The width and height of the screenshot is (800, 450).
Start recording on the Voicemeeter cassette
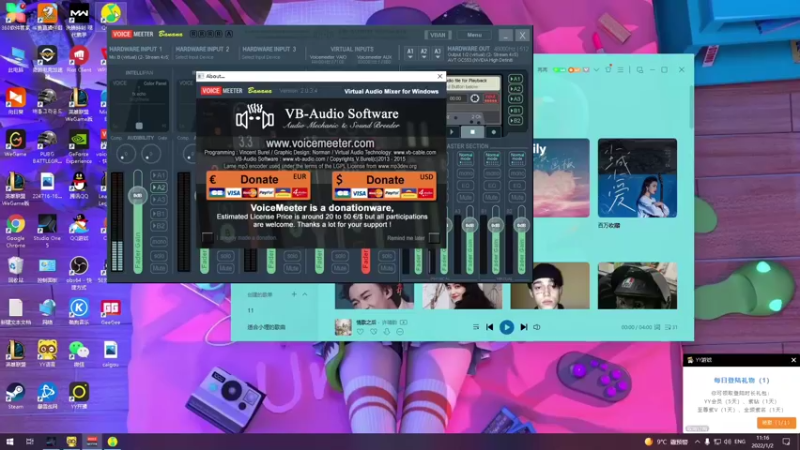(493, 132)
